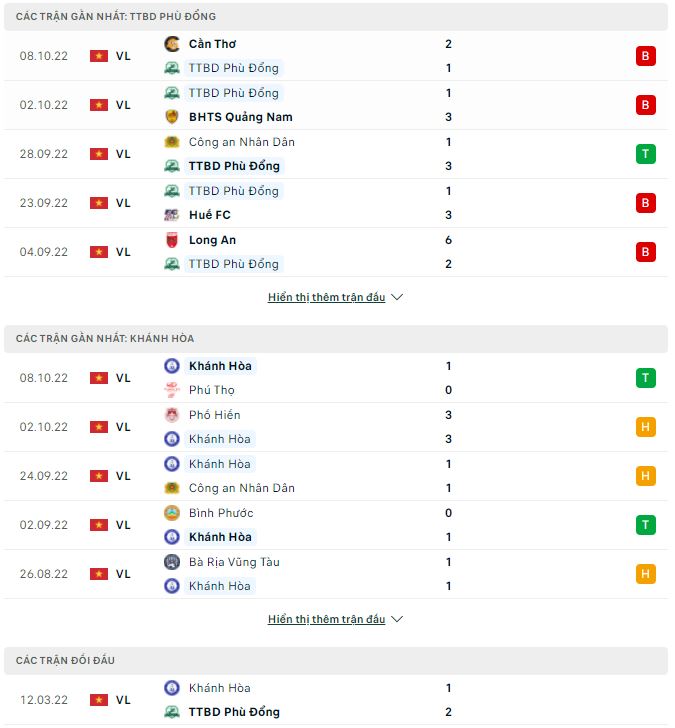Viewport: 675px width, 728px height.
Task: Click the chevron under the Khánh Hòa match list
Action: (x=397, y=619)
